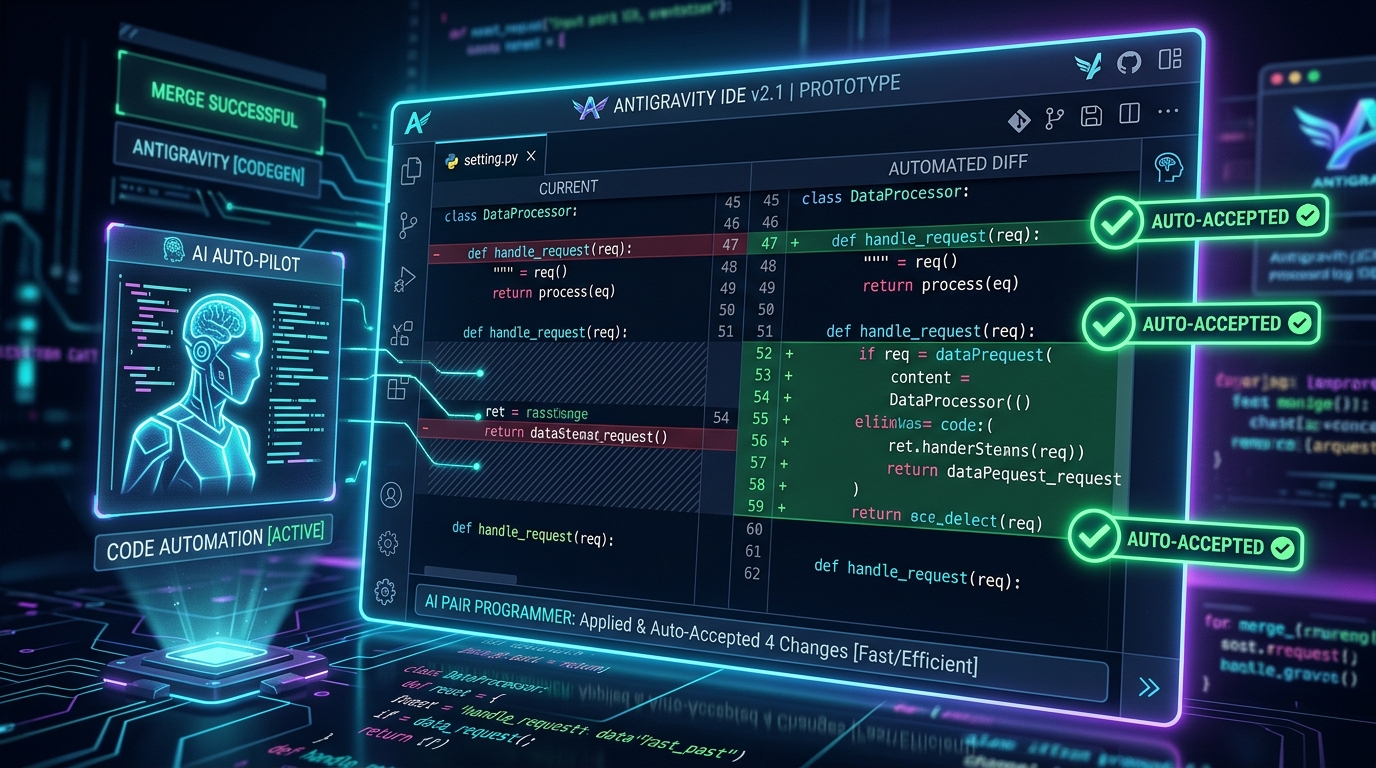1376x768 pixels.
Task: Open the Explorer files icon in the activity bar
Action: point(411,171)
